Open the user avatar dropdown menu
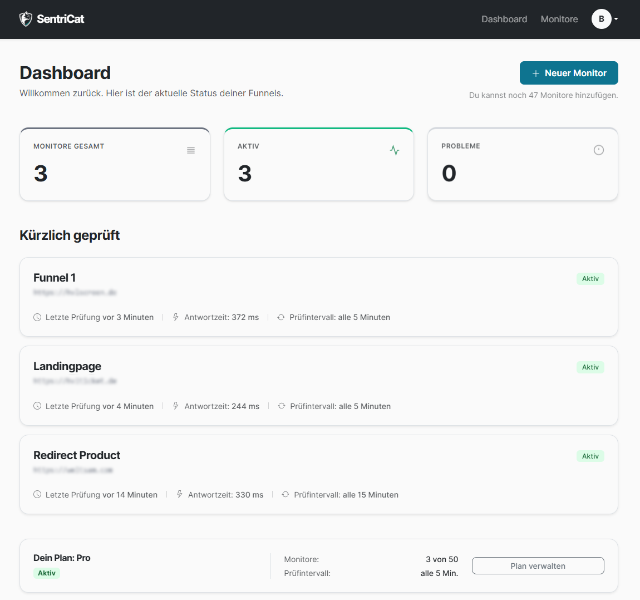 (604, 19)
